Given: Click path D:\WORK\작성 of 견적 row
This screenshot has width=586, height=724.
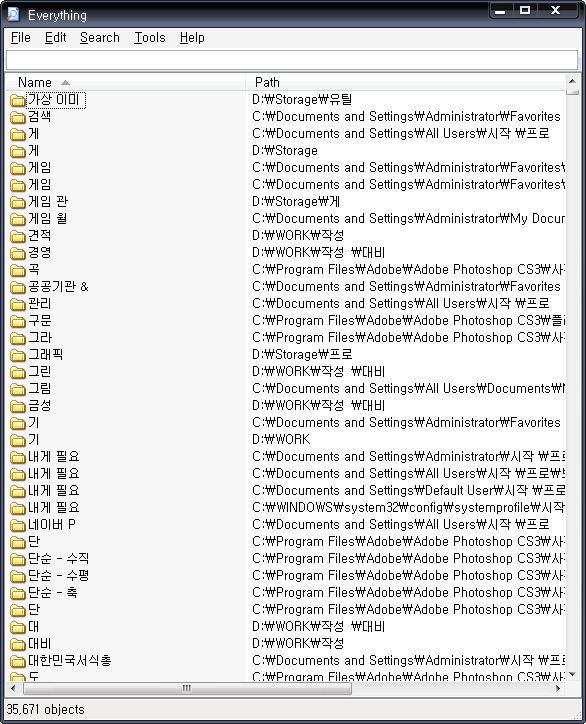Looking at the screenshot, I should tap(298, 235).
